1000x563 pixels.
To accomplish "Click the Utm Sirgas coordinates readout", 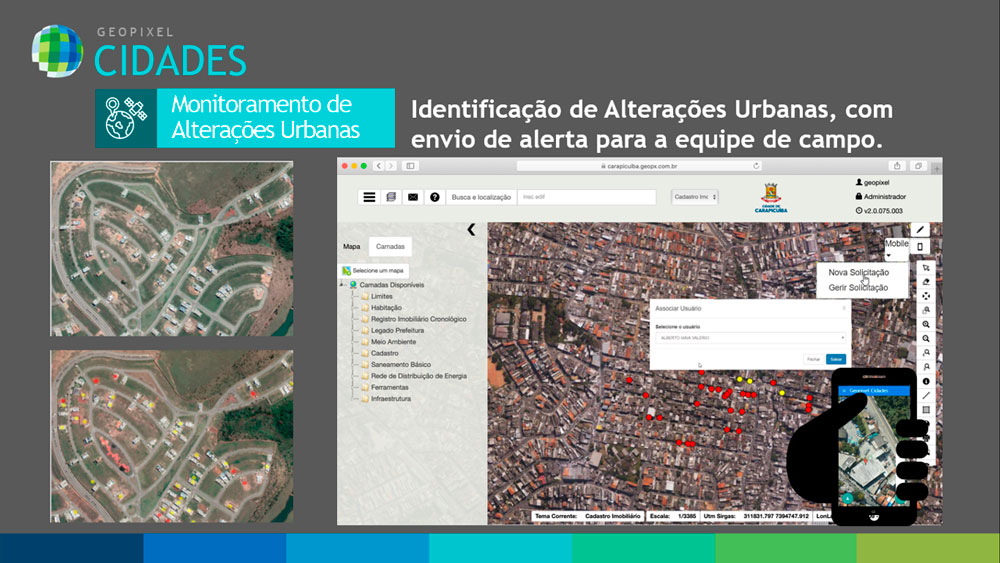I will (x=756, y=516).
